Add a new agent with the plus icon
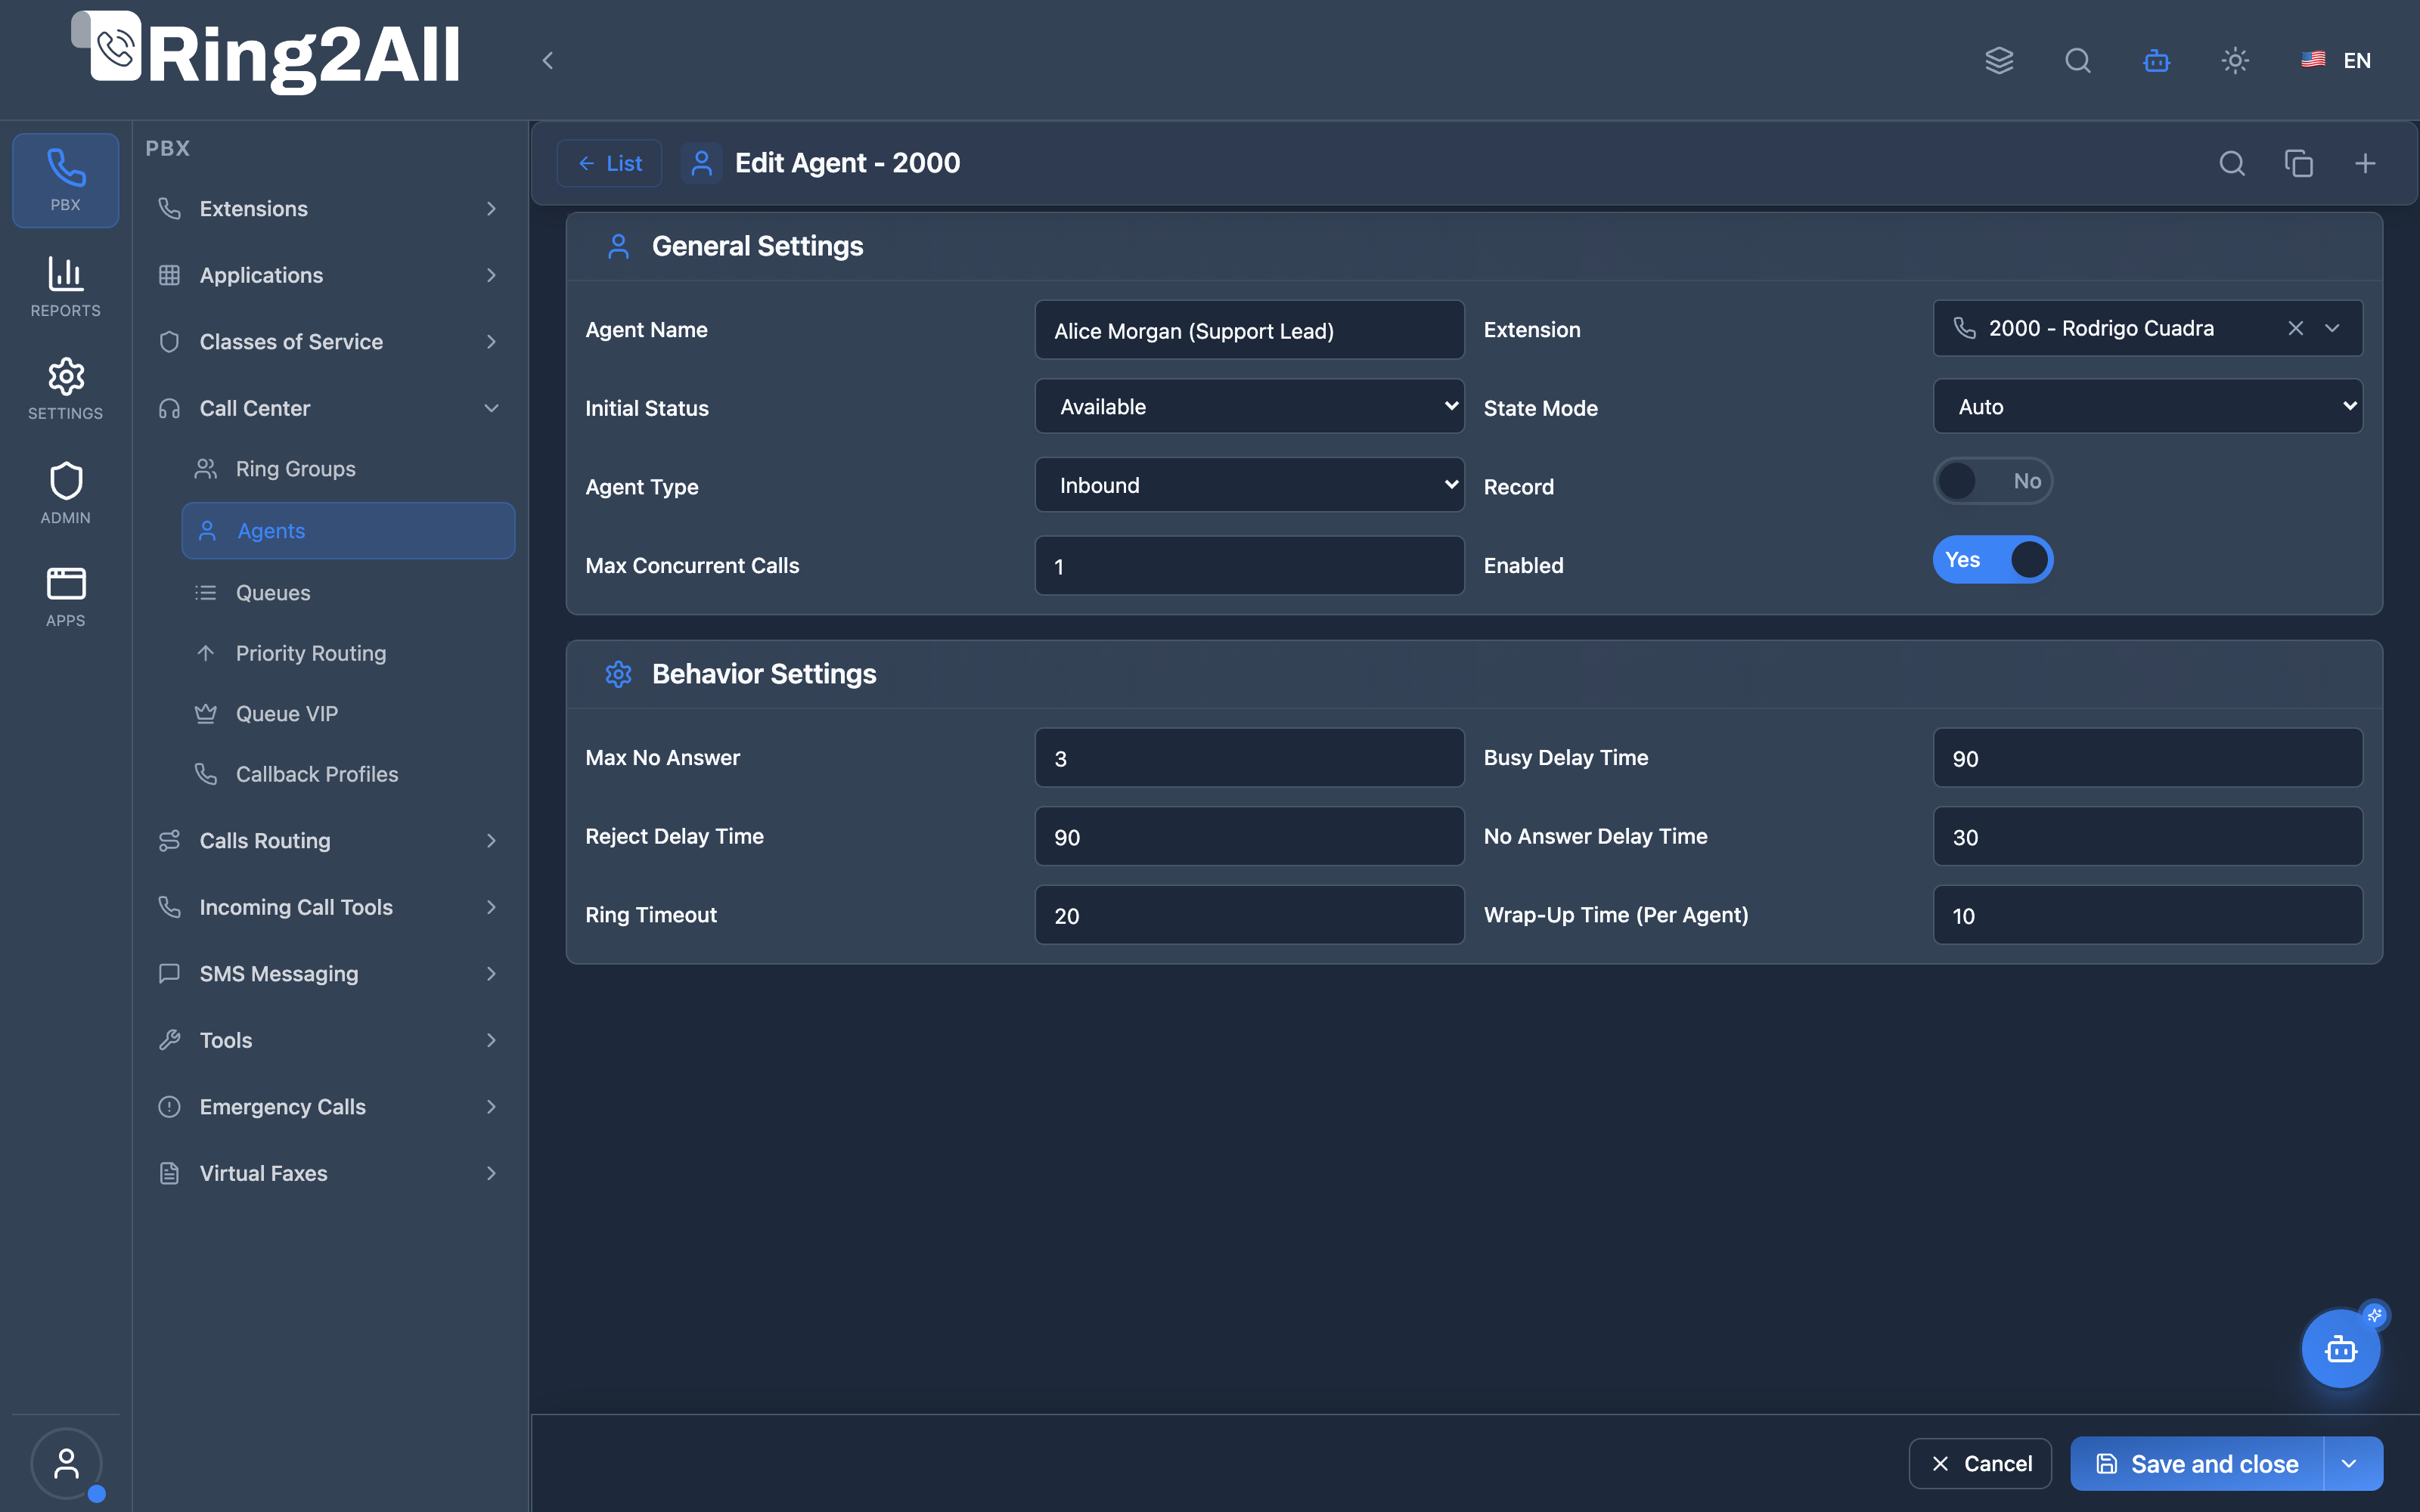Screen dimensions: 2420x1512 [2364, 163]
